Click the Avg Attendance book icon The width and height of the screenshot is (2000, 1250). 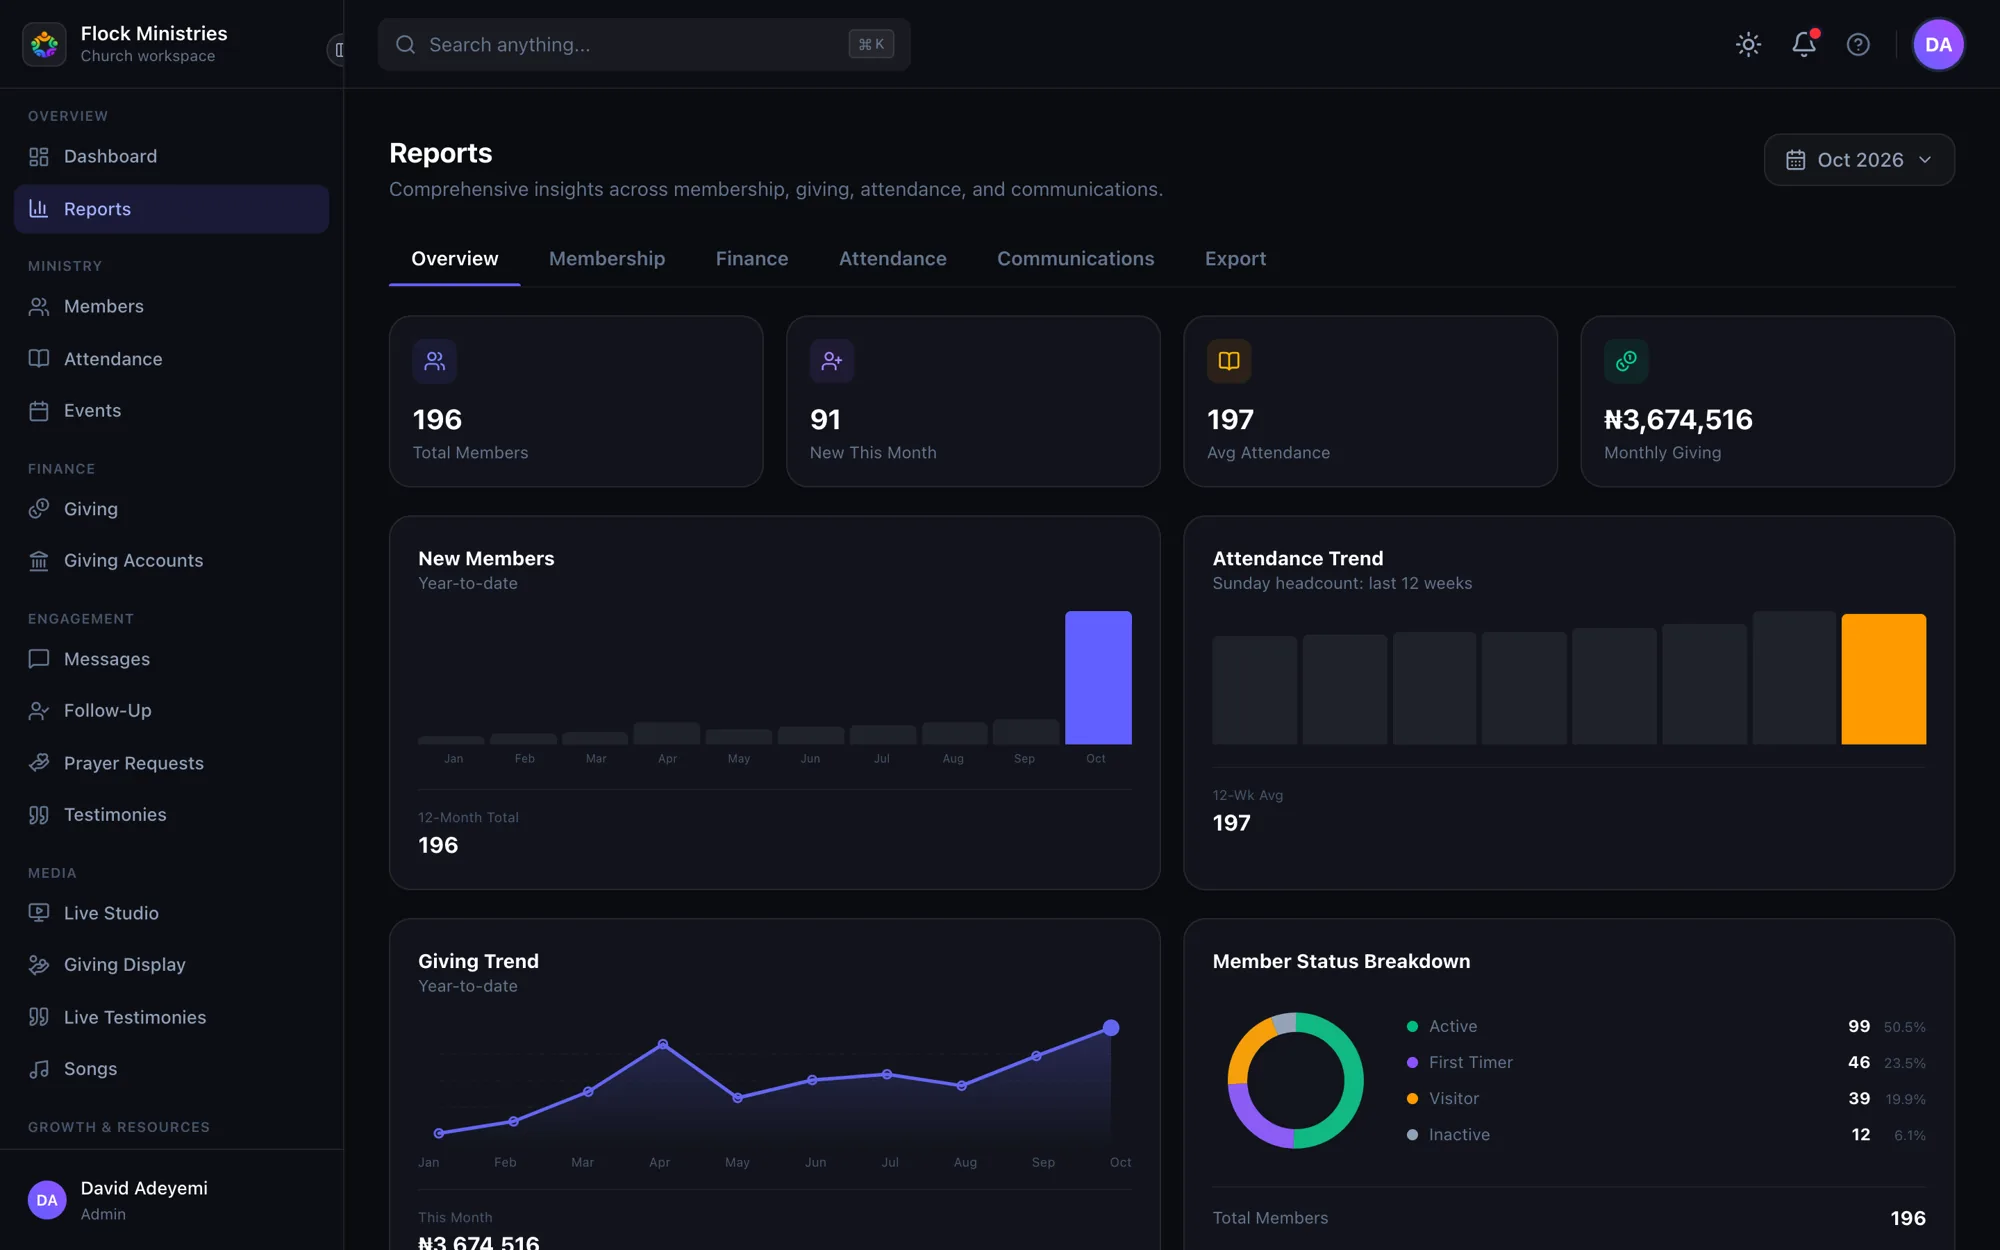click(1229, 361)
